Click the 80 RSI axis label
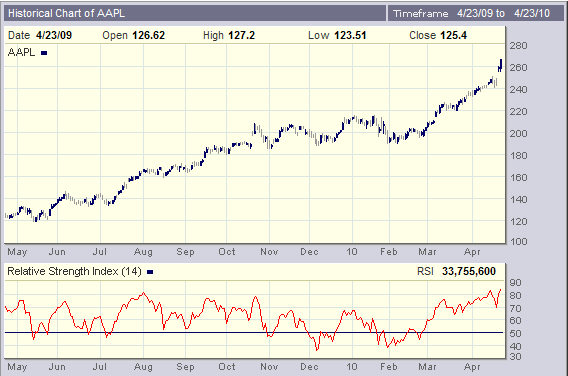 (x=515, y=296)
